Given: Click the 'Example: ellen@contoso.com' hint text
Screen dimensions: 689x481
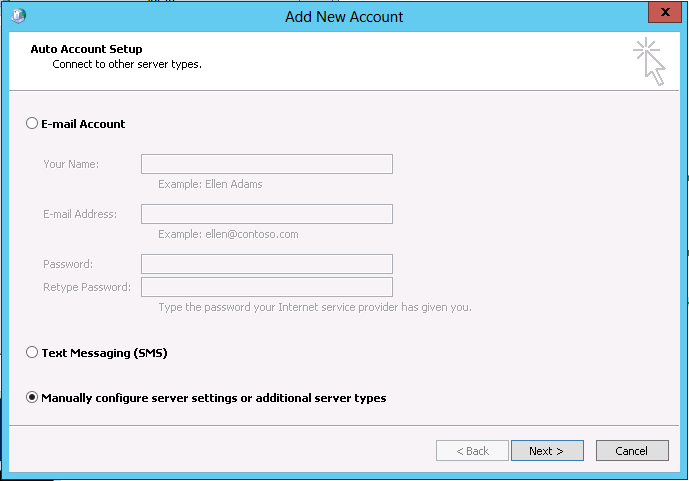Looking at the screenshot, I should [x=228, y=234].
